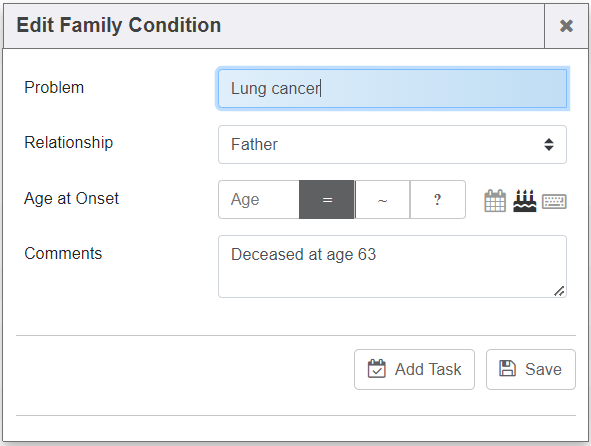Select the approximate age tilde toggle
The width and height of the screenshot is (591, 446).
(382, 199)
